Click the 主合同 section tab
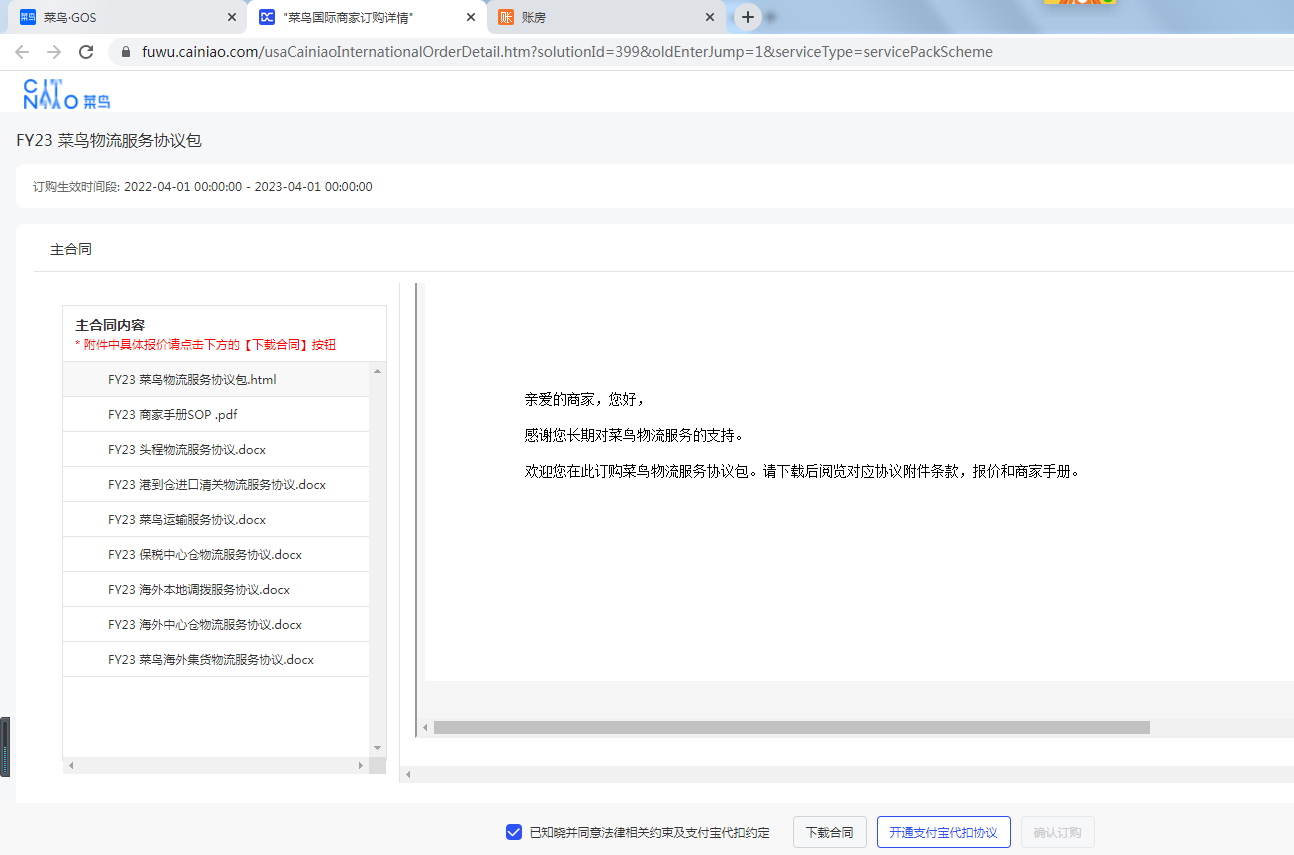Viewport: 1294px width, 855px height. pos(71,249)
